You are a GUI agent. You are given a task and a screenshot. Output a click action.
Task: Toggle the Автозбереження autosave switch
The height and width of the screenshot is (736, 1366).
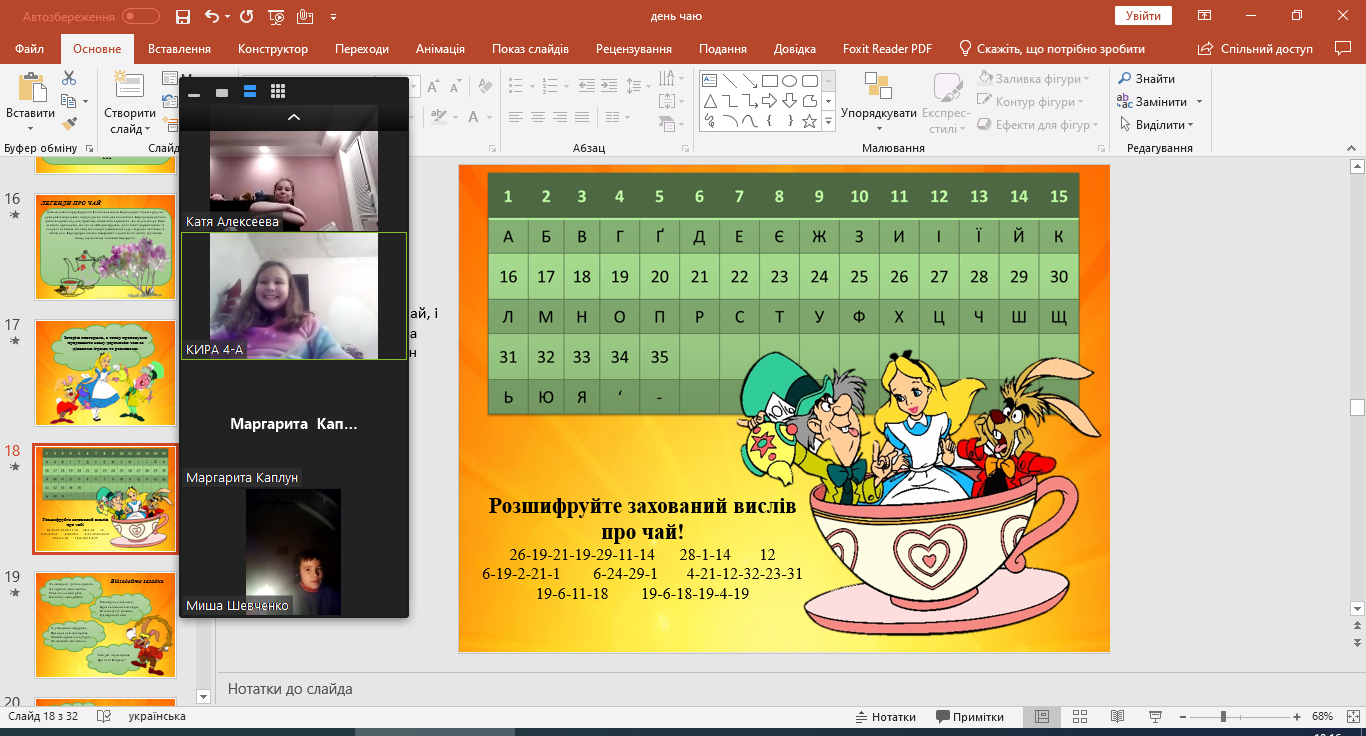(x=140, y=16)
